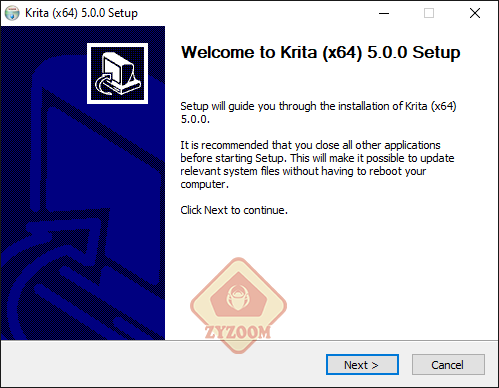
Task: Click the 'It is recommended' paragraph
Action: (x=317, y=164)
